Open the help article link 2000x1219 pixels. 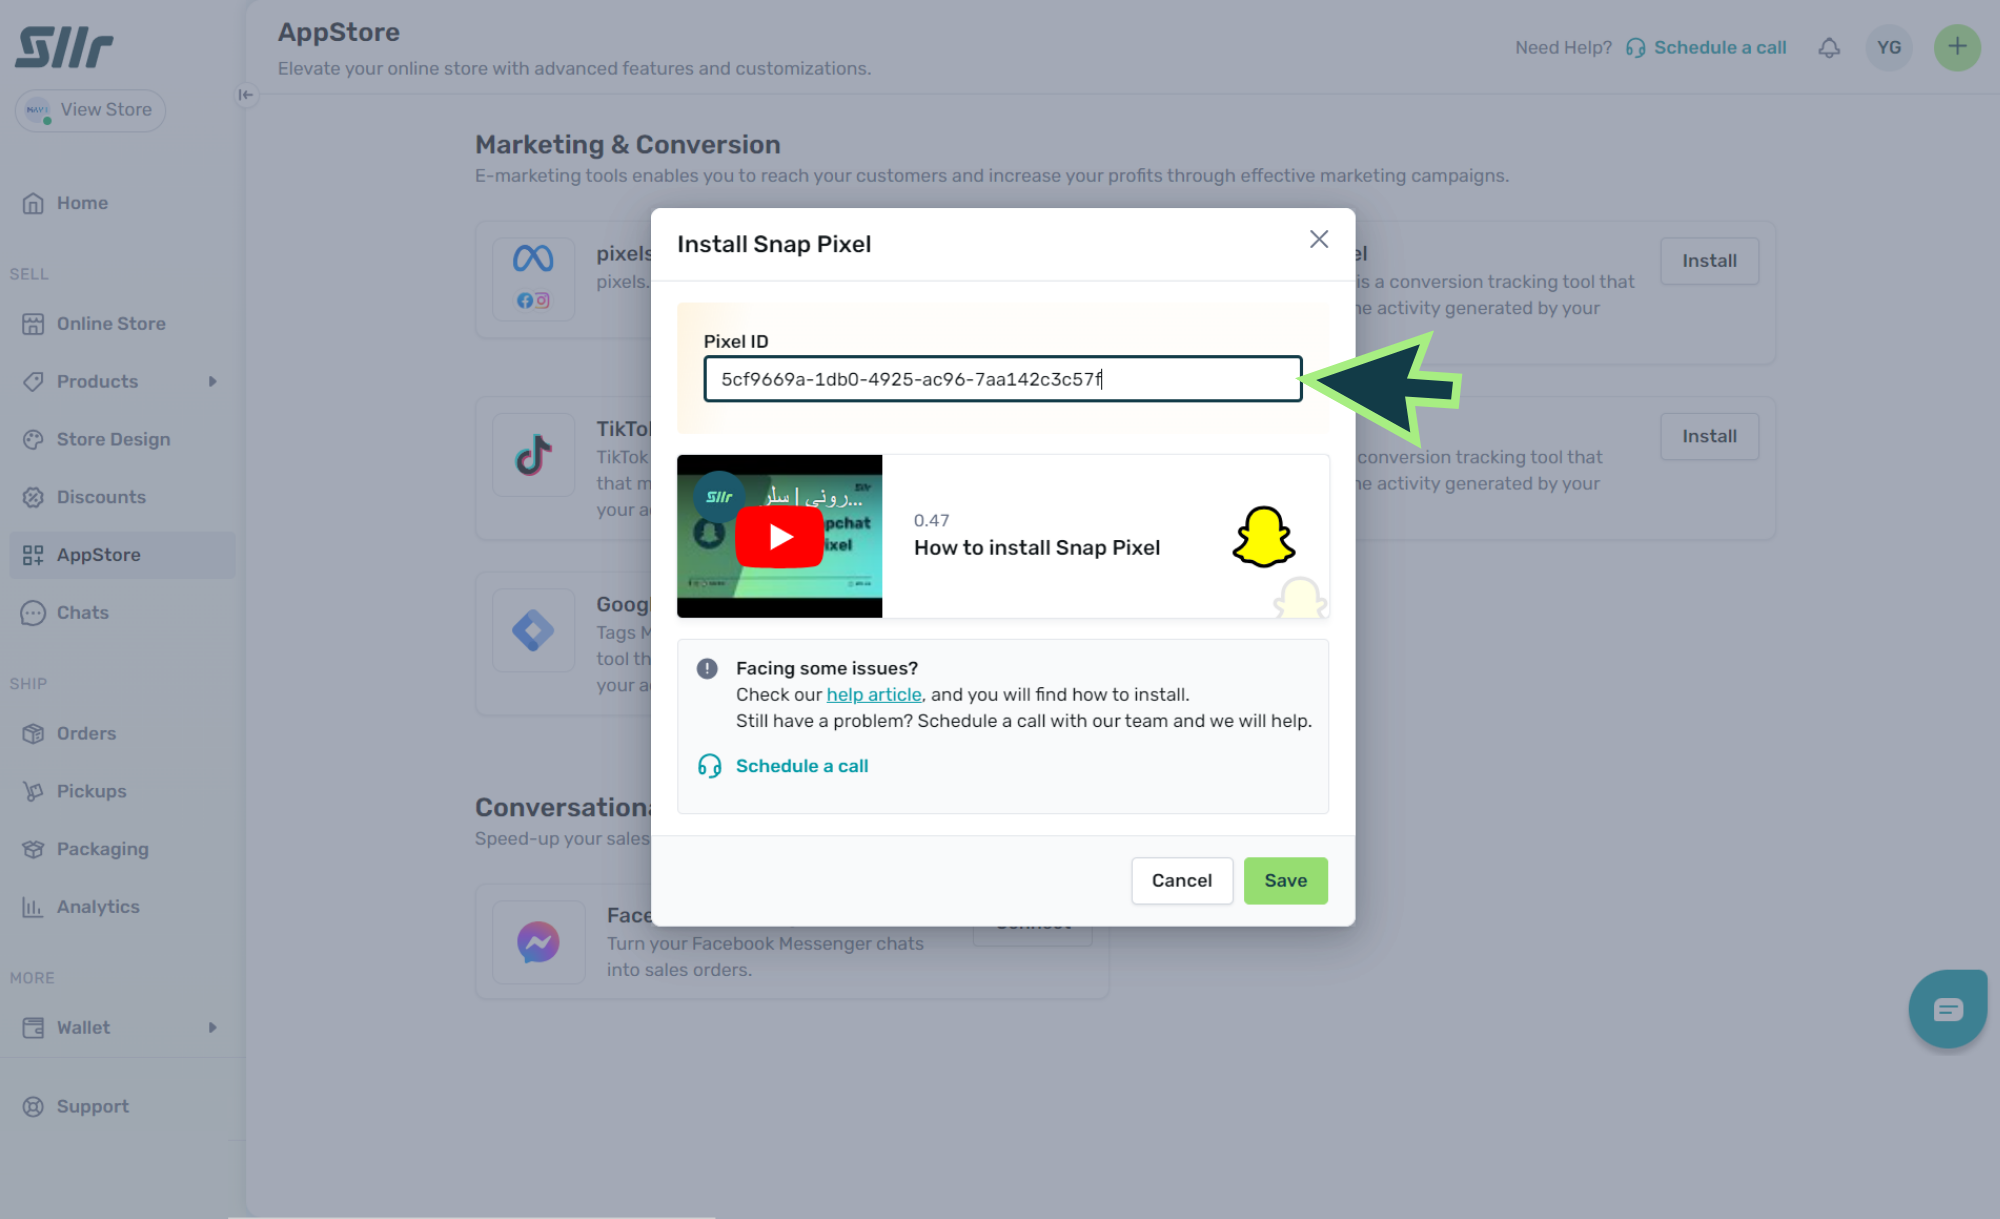click(873, 695)
